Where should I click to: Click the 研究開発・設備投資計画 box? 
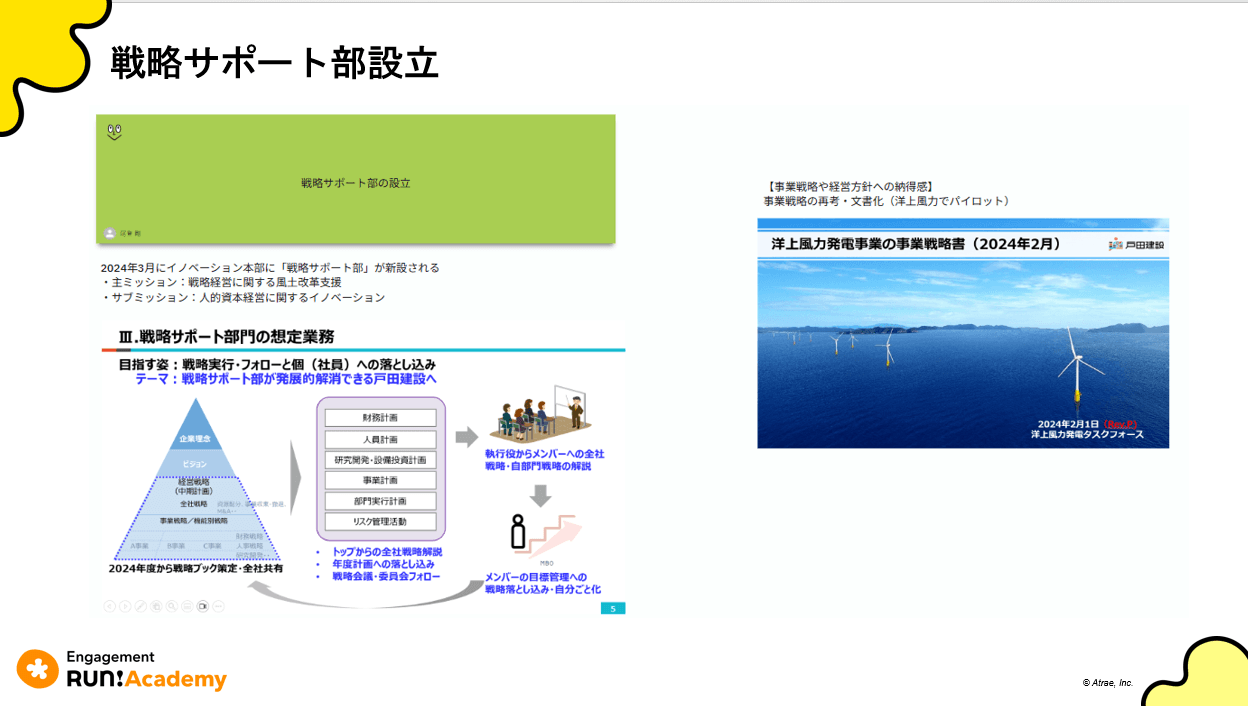pyautogui.click(x=380, y=460)
